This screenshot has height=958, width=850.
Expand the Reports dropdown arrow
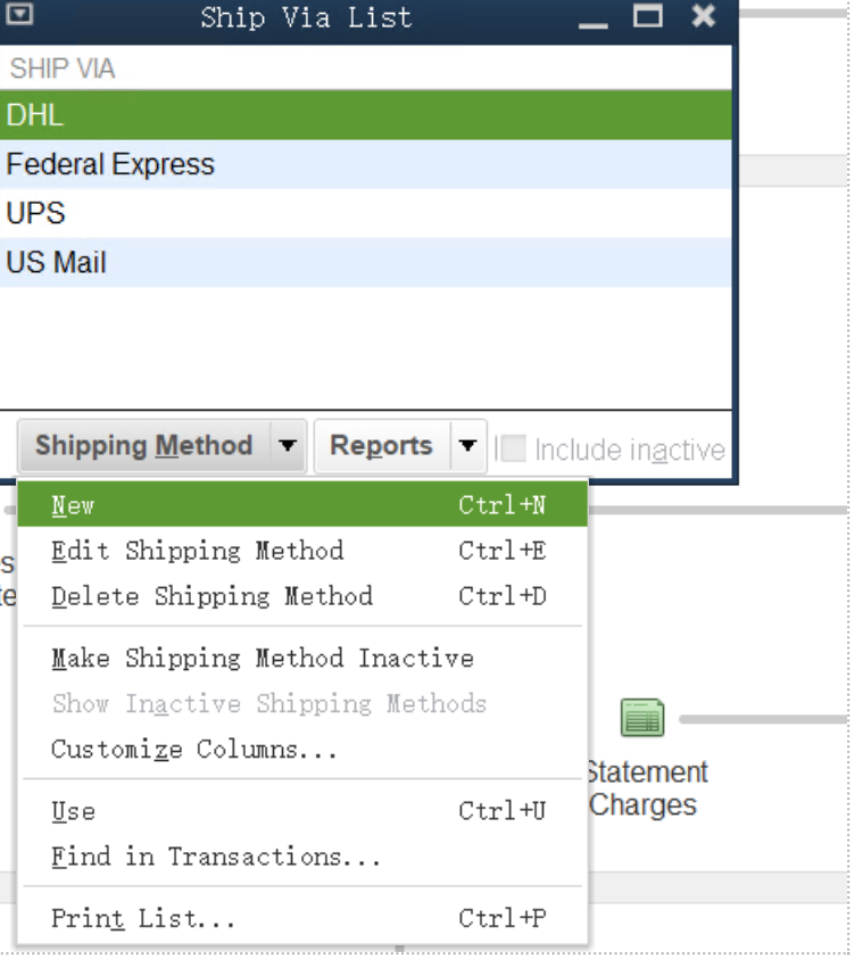click(468, 446)
